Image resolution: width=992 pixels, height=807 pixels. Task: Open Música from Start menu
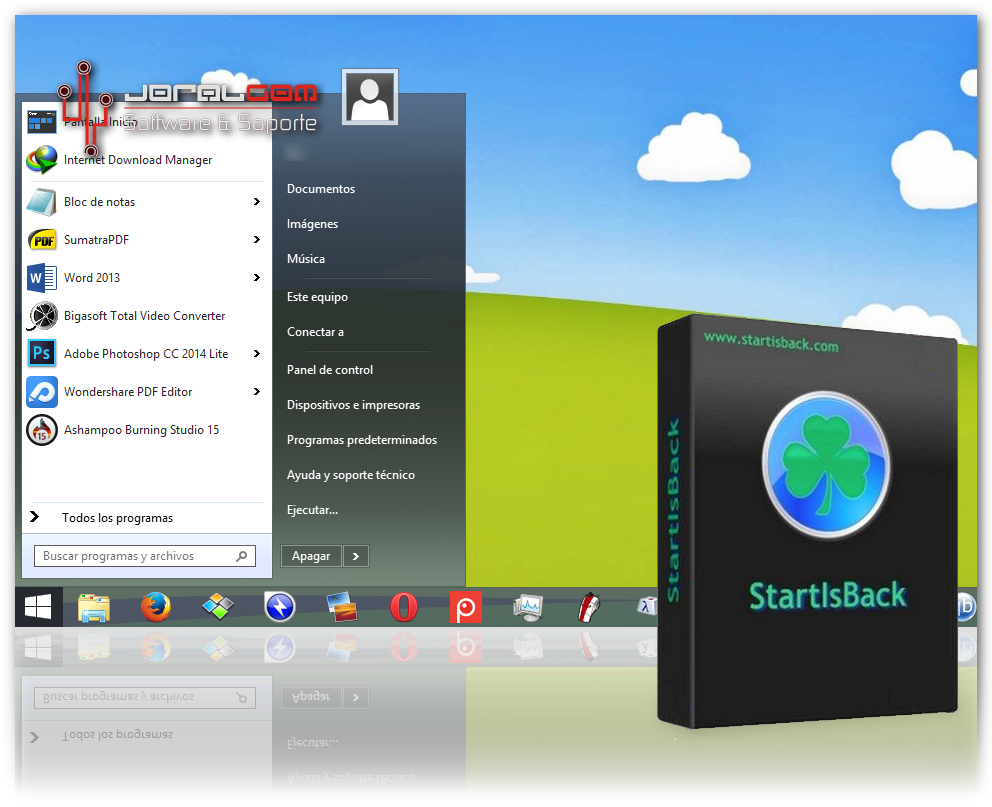point(306,259)
